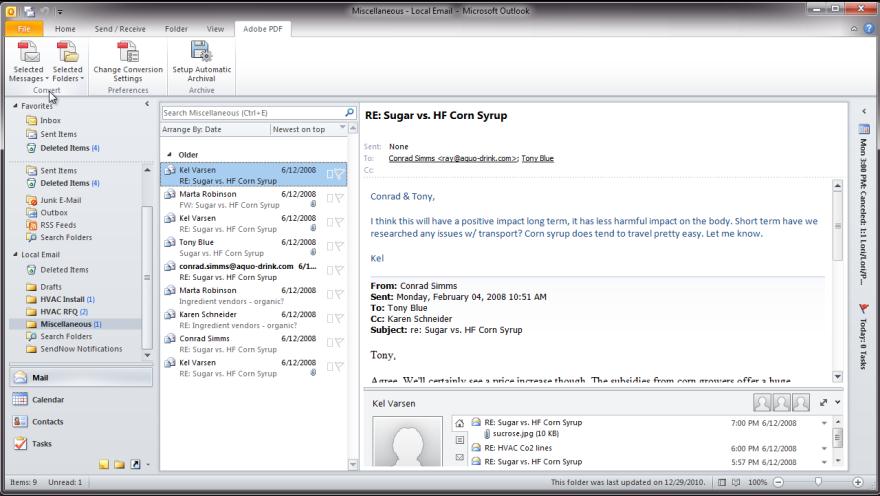Collapse the Local Email tree

[15, 254]
